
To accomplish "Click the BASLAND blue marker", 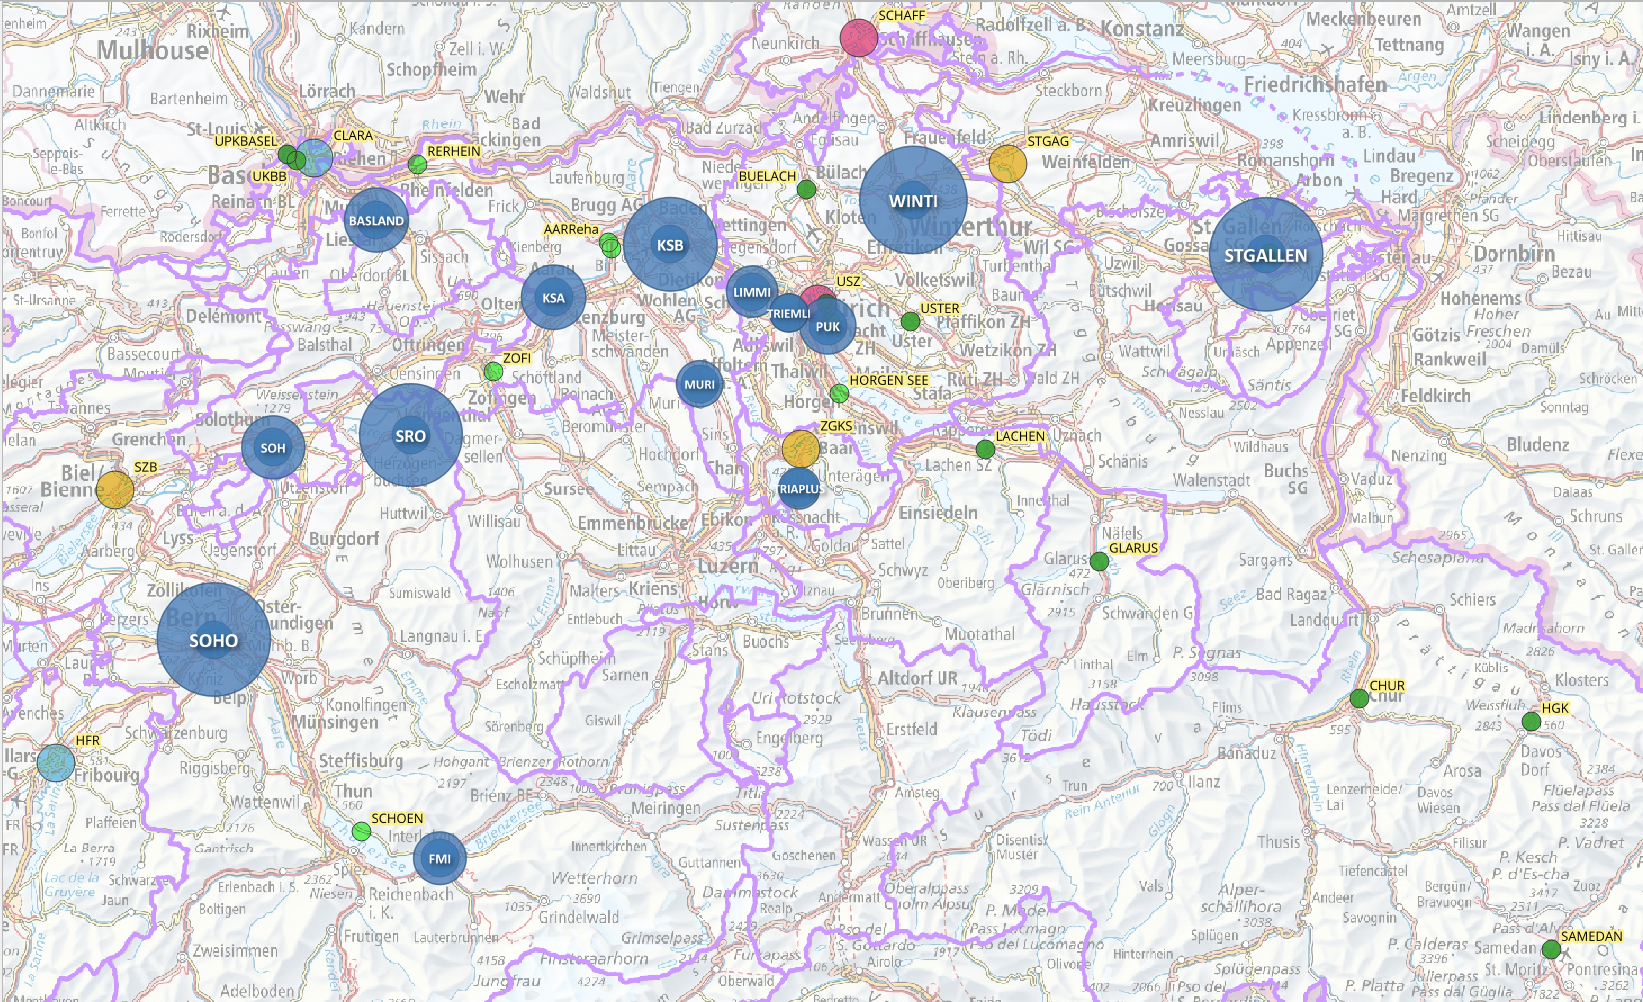I will (x=376, y=220).
